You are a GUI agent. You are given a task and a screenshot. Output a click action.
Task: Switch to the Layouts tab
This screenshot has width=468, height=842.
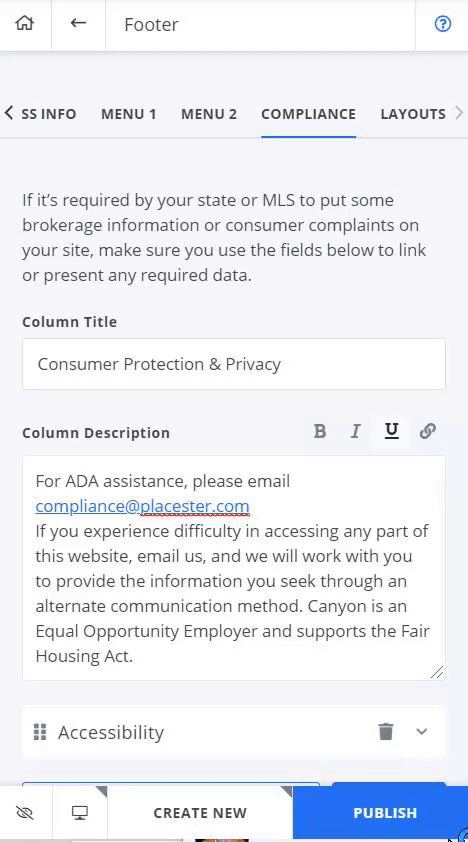coord(413,114)
